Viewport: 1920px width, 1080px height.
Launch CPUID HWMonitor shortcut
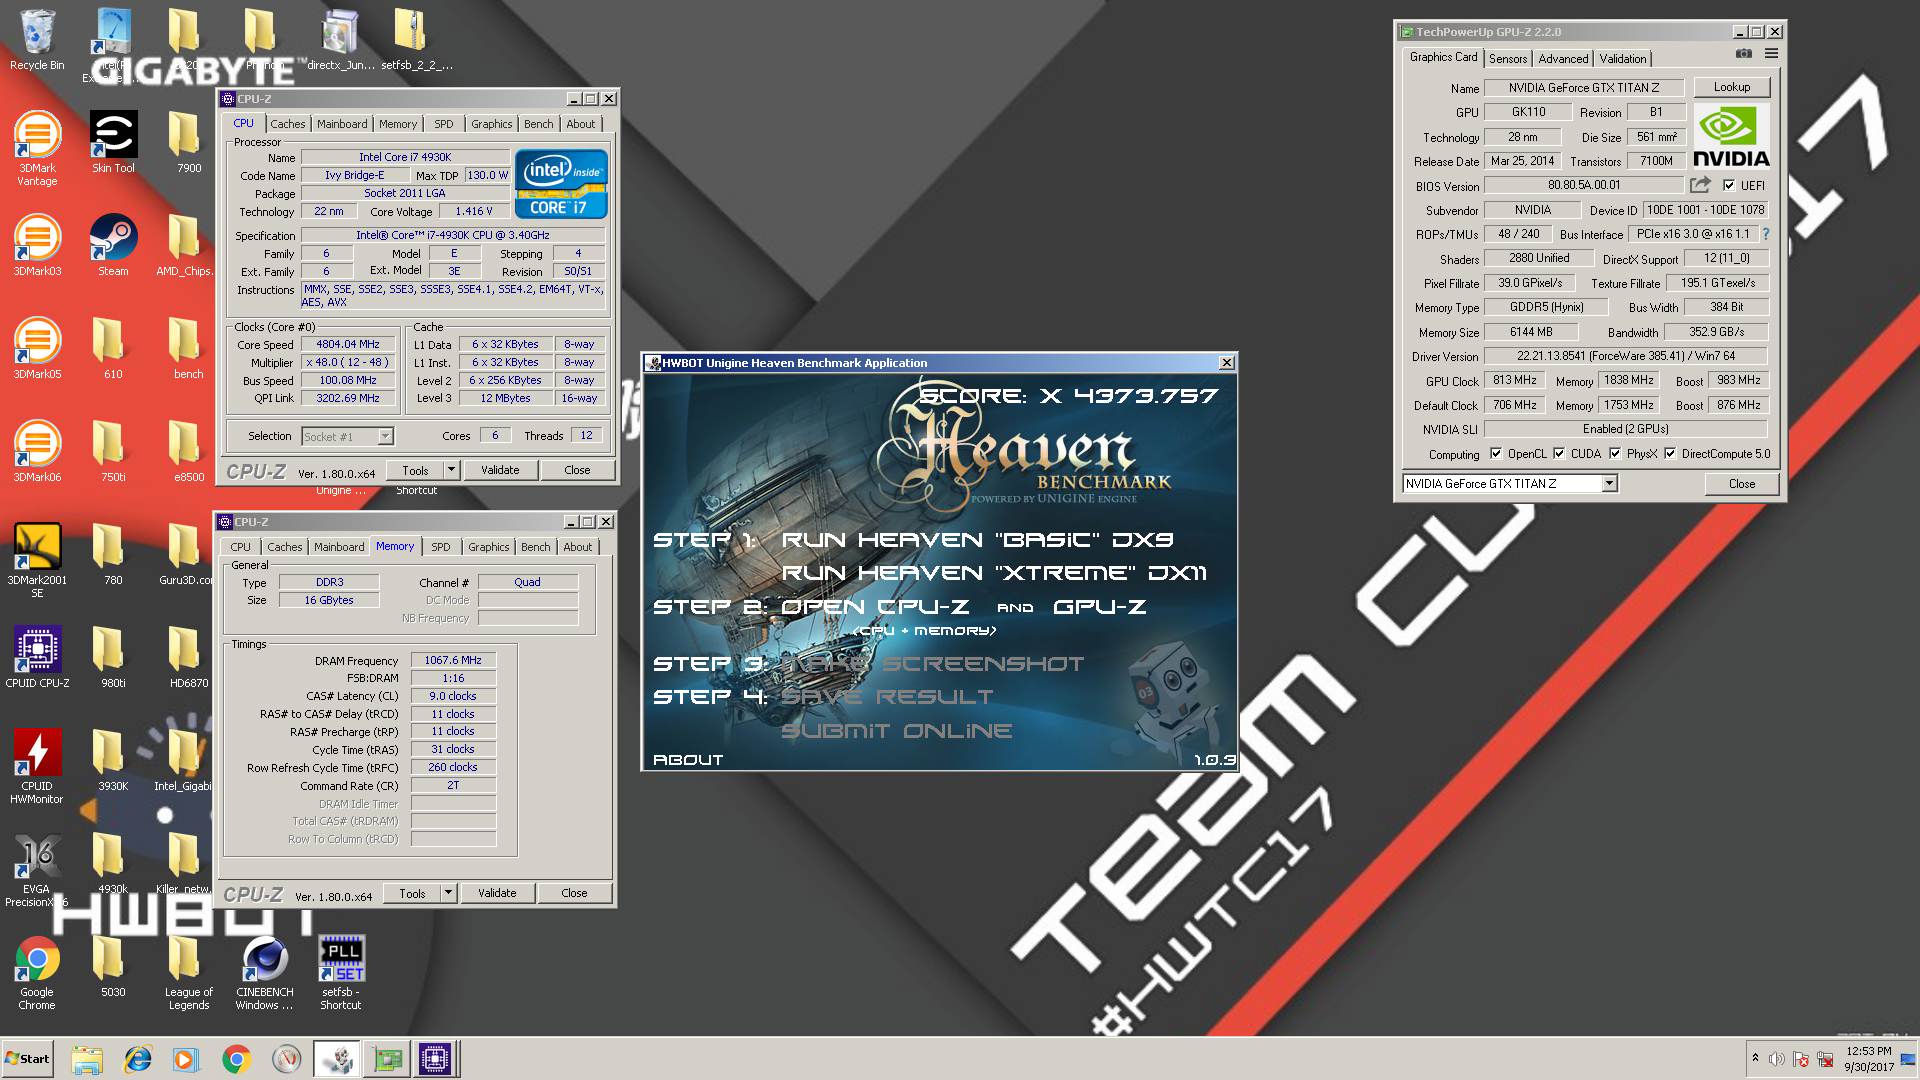pyautogui.click(x=37, y=765)
